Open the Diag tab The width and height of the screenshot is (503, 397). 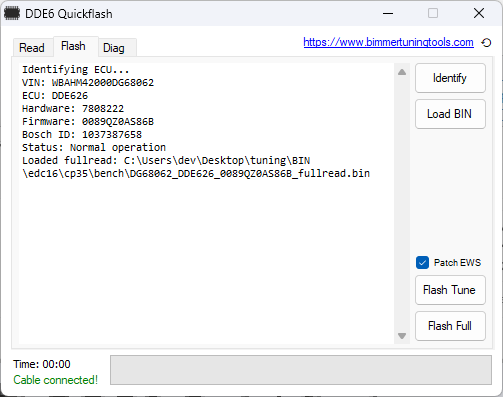tap(114, 48)
